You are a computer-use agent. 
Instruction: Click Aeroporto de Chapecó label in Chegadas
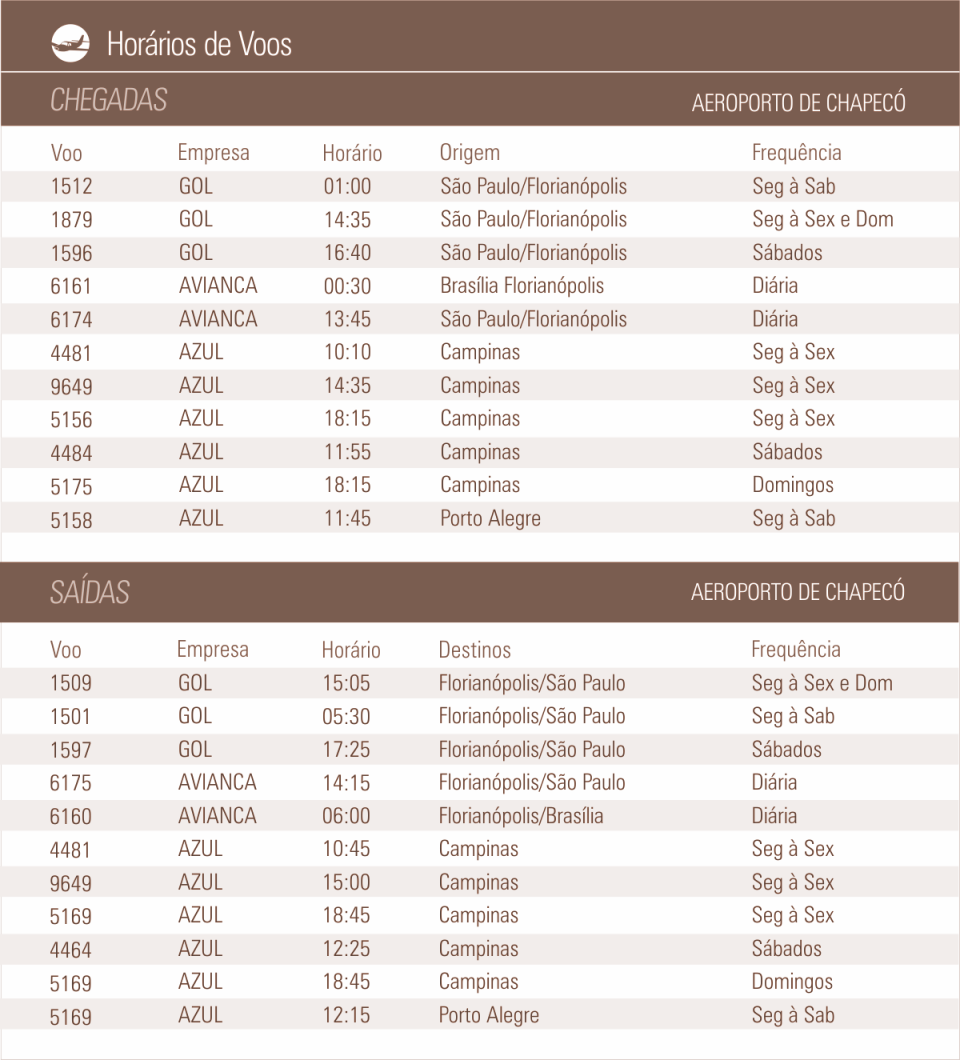coord(798,103)
